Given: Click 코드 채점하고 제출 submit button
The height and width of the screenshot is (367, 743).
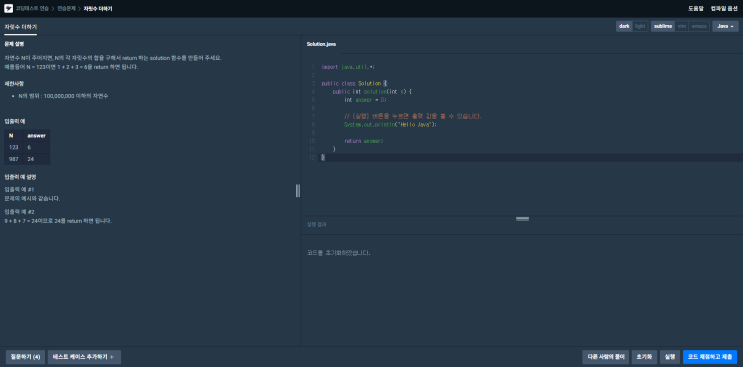Looking at the screenshot, I should tap(710, 357).
